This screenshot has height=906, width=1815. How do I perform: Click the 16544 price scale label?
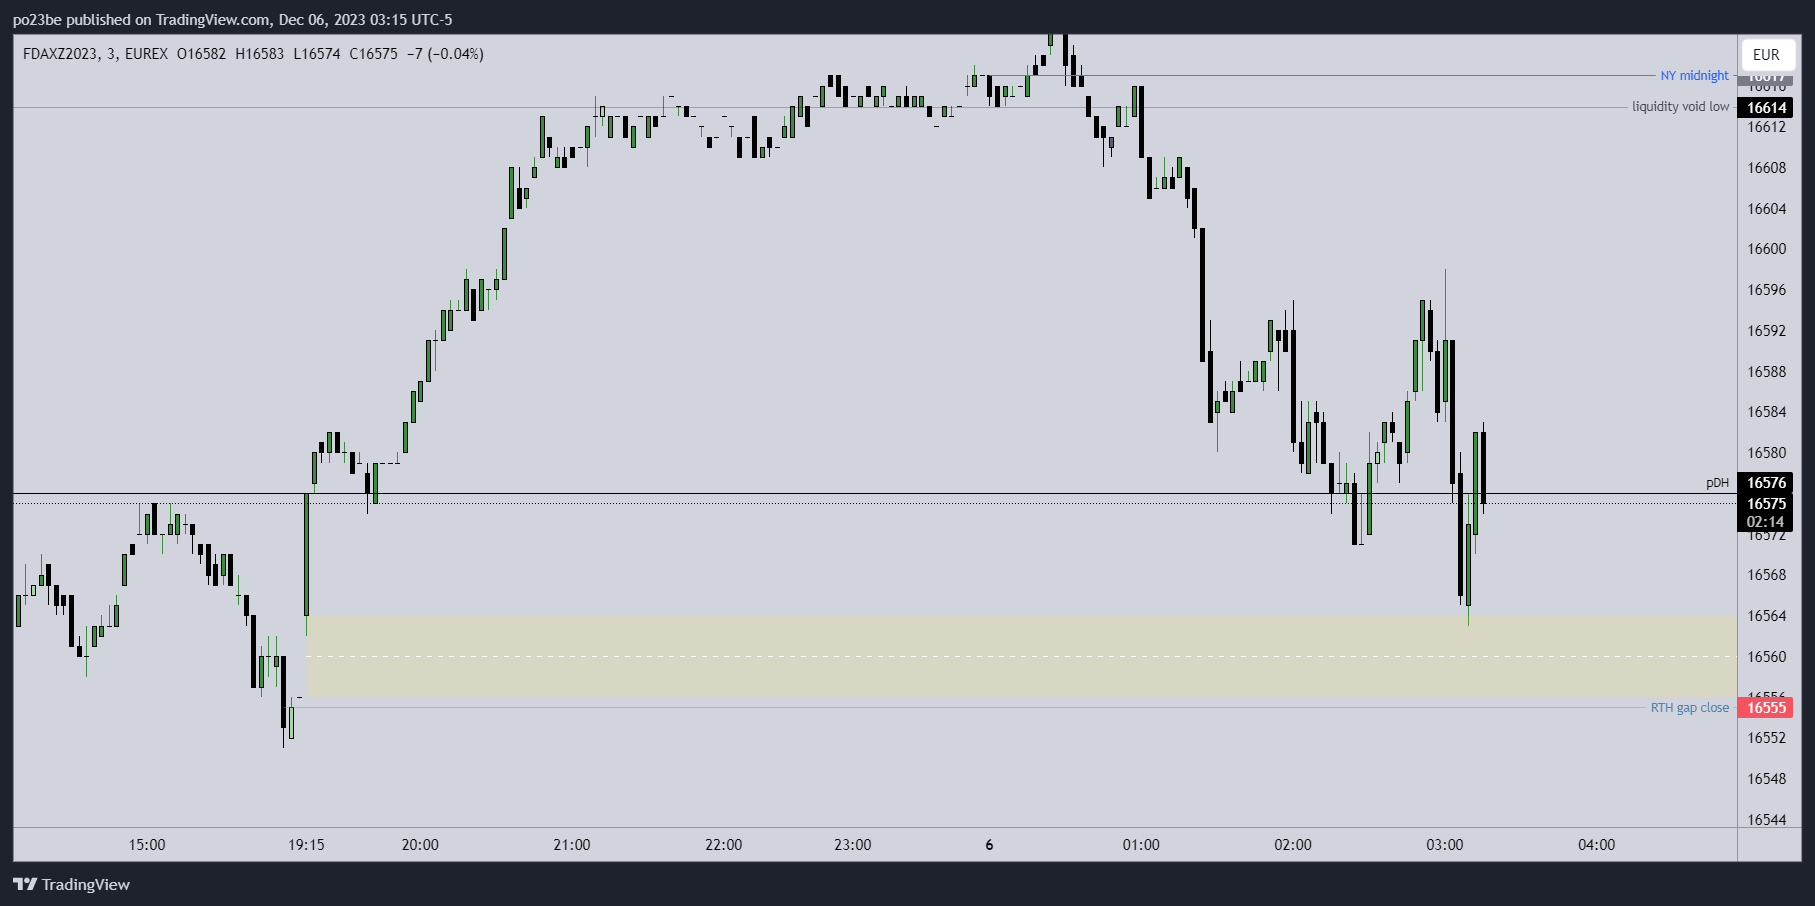point(1766,820)
